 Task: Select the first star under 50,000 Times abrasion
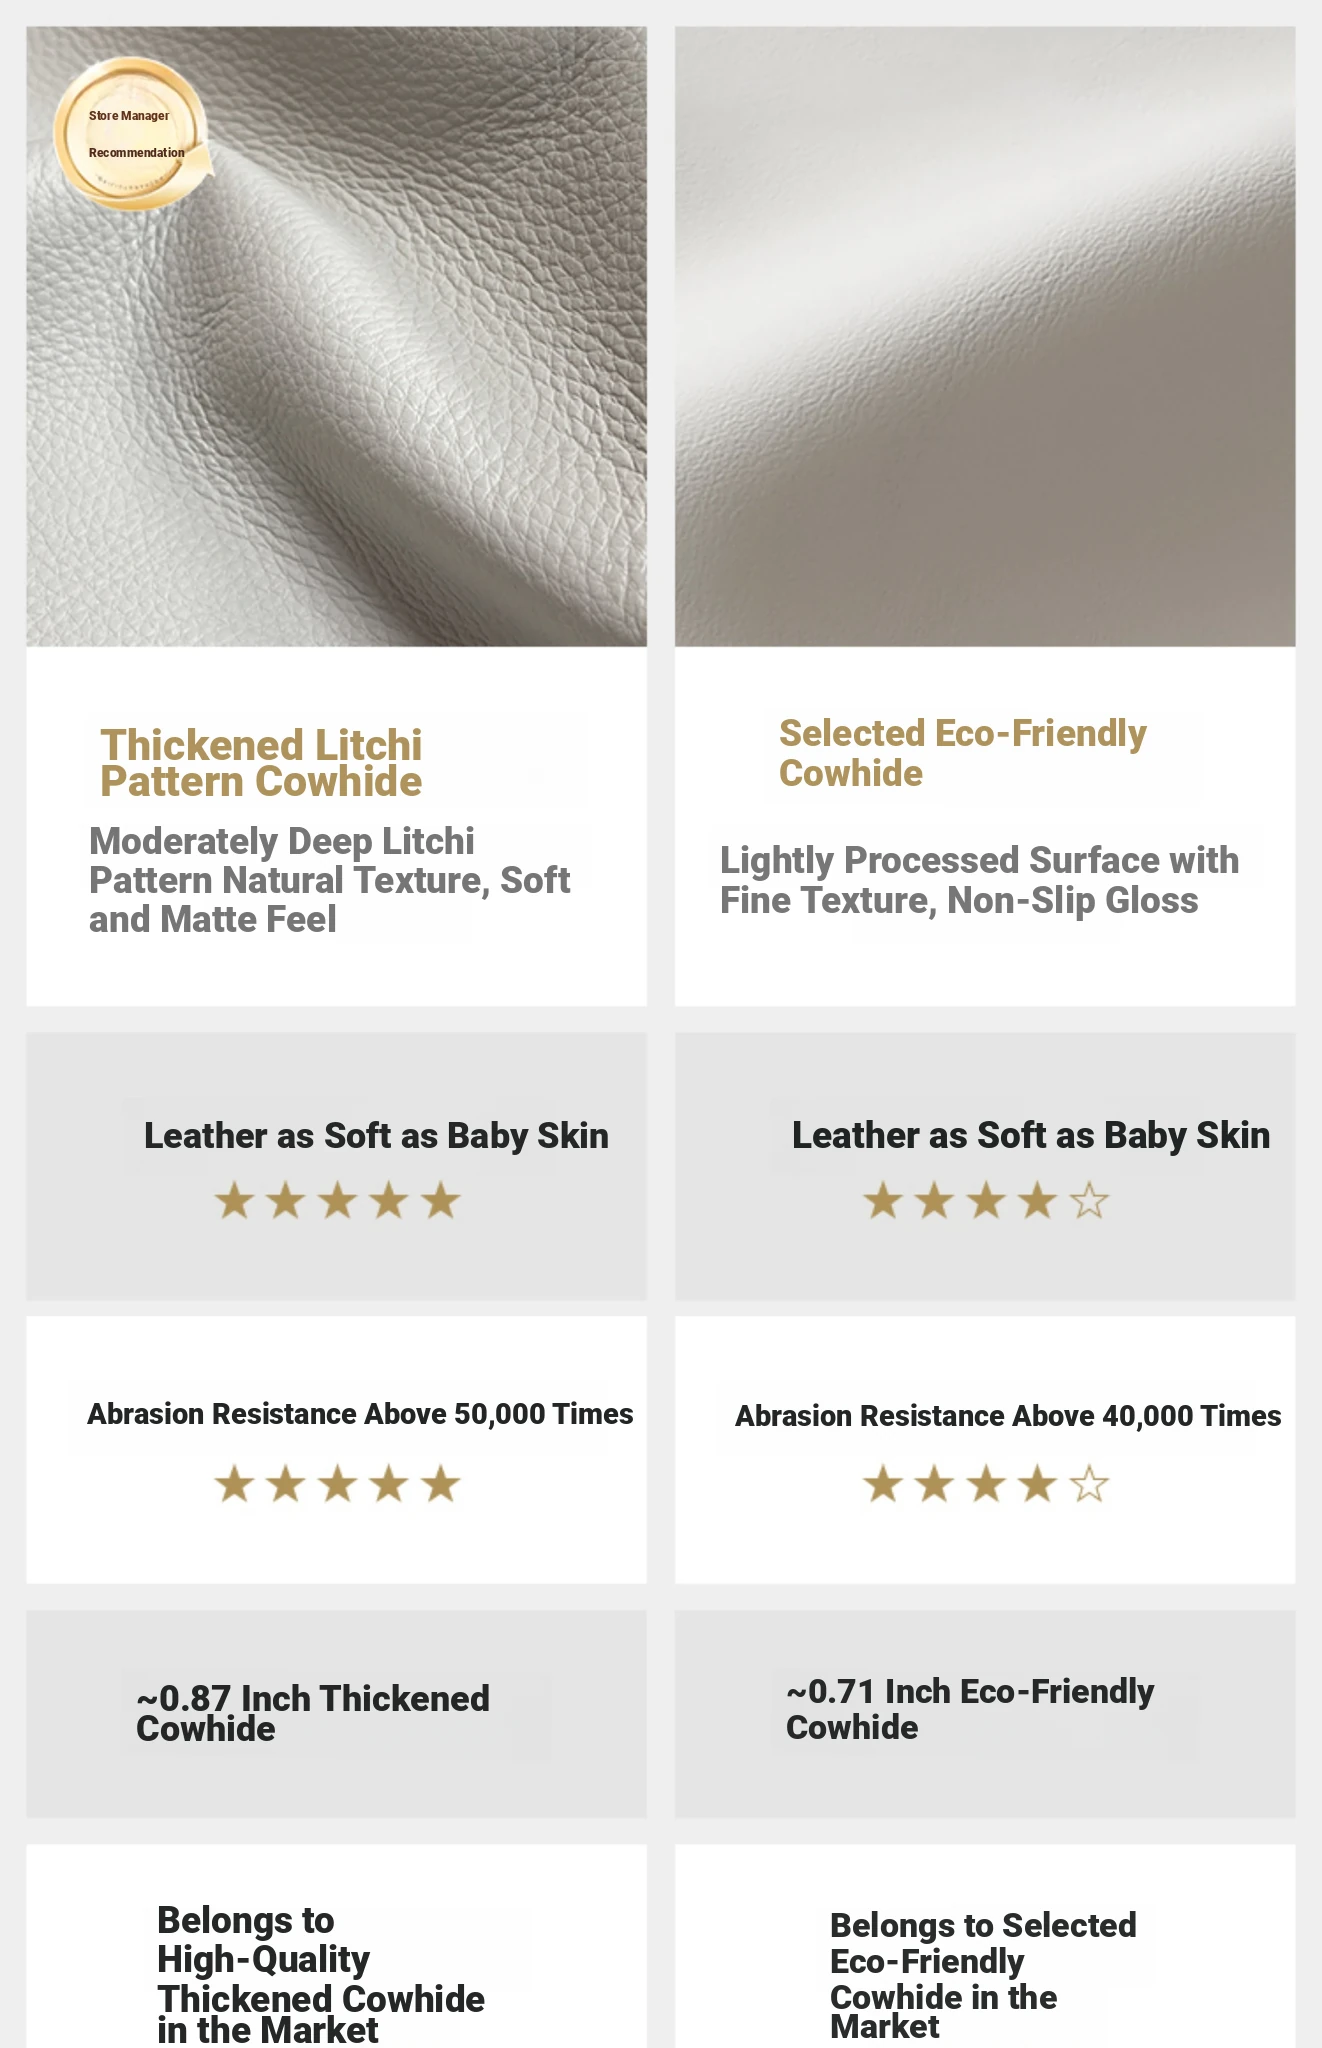(234, 1484)
